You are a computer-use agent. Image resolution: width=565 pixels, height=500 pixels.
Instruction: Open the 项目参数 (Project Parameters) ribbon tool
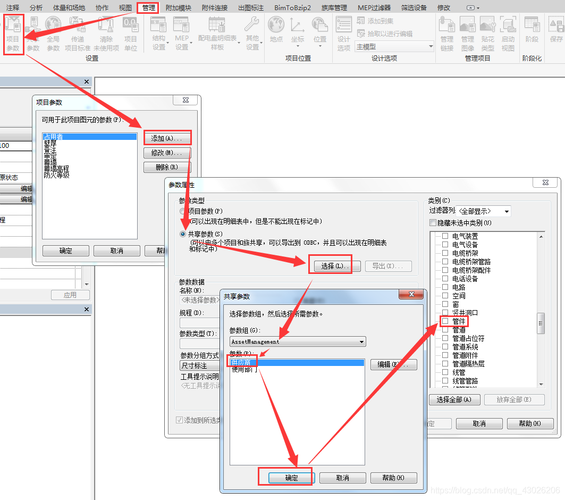click(13, 34)
